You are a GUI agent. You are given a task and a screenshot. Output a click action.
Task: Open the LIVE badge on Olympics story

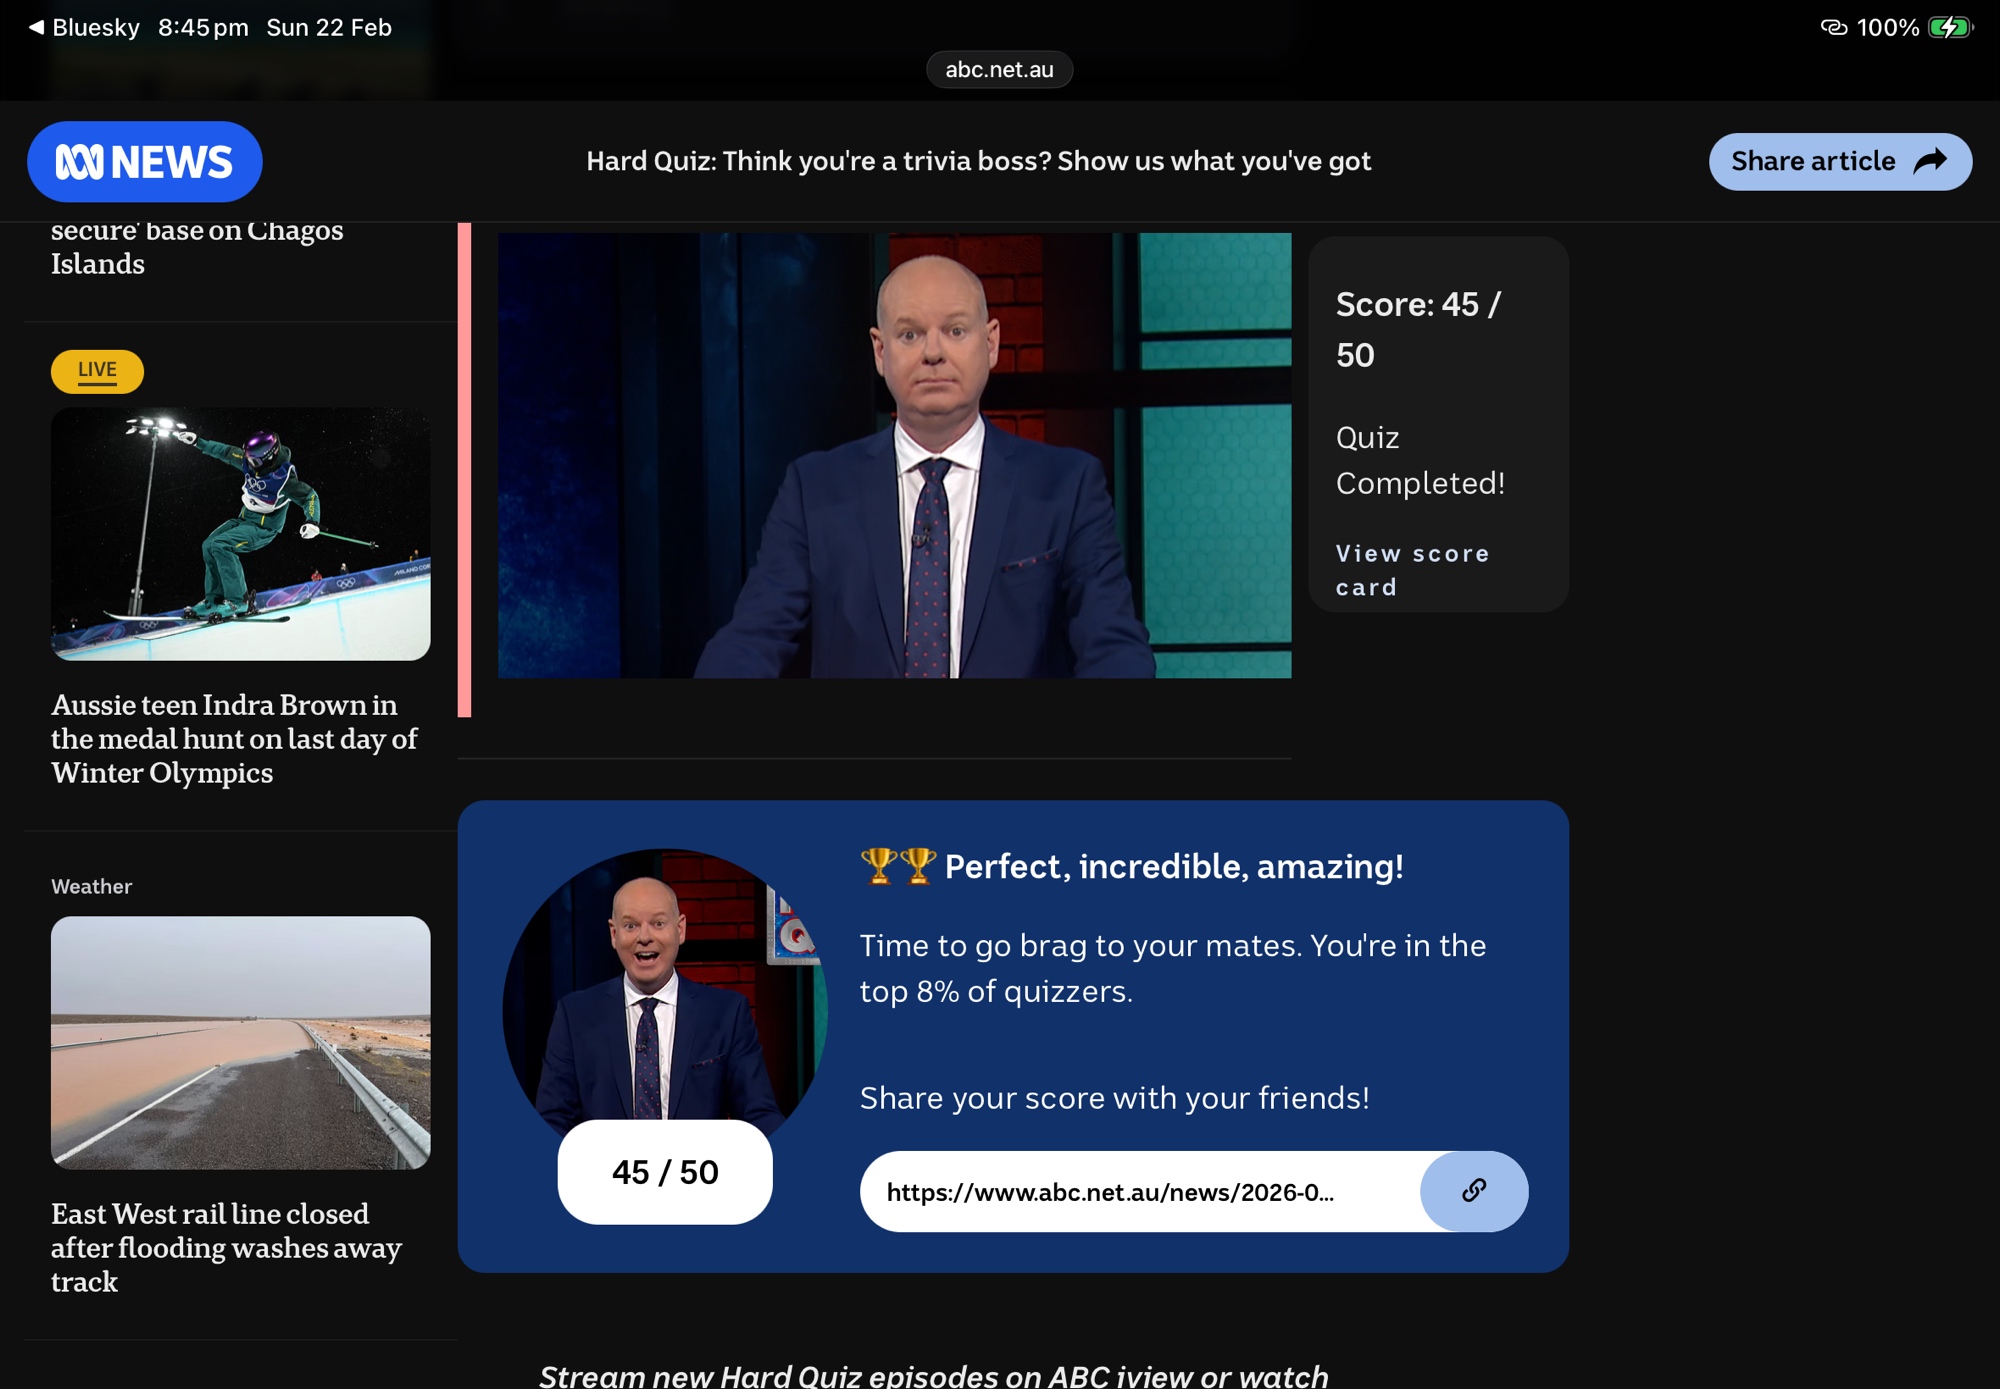pyautogui.click(x=97, y=371)
